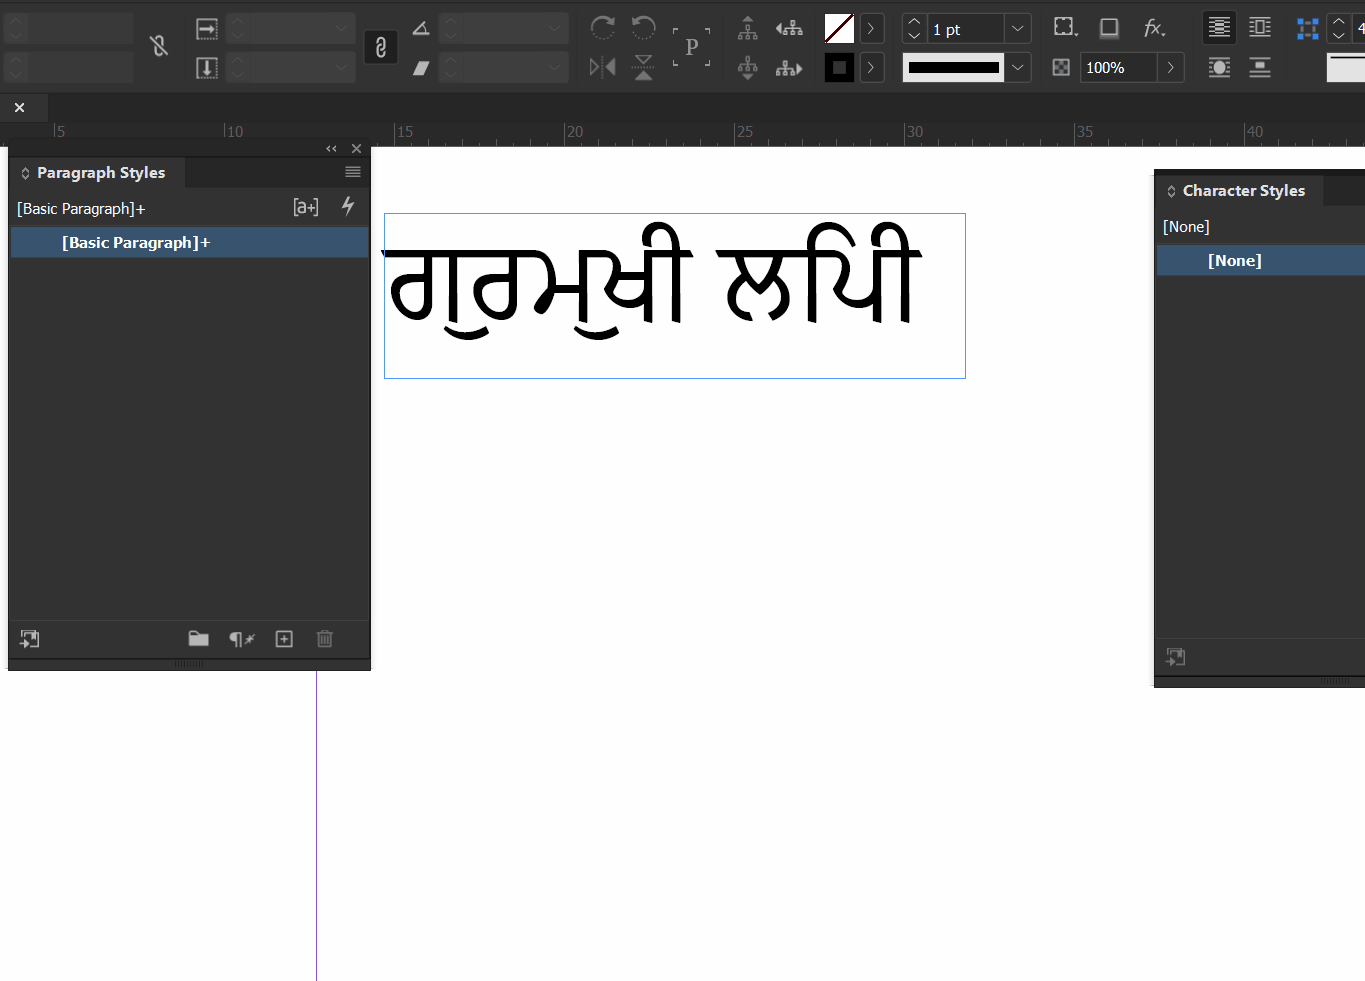1365x981 pixels.
Task: Select the Rotate 90° Clockwise icon
Action: point(602,28)
